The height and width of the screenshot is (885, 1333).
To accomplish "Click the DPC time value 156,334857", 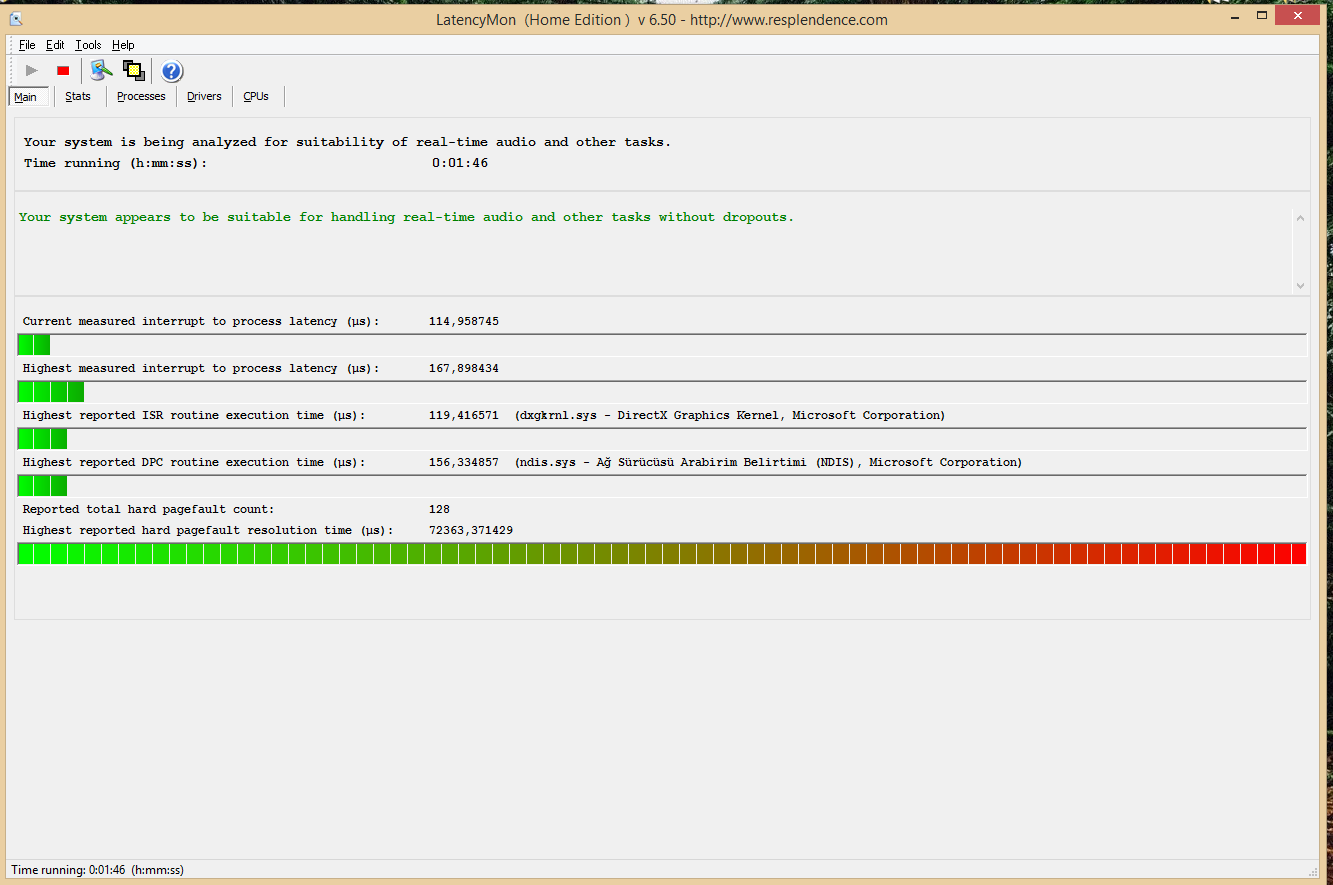I will [463, 462].
